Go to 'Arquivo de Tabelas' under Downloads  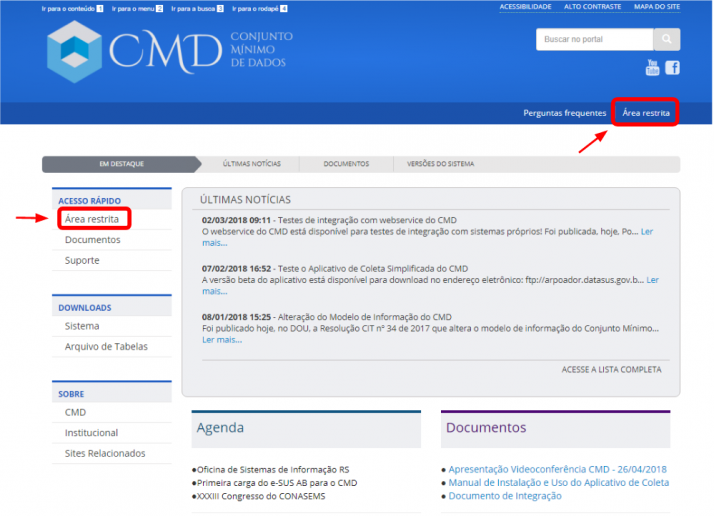point(106,347)
